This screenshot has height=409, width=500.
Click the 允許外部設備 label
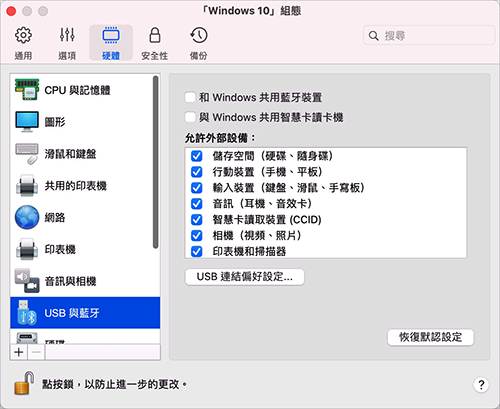(x=220, y=138)
